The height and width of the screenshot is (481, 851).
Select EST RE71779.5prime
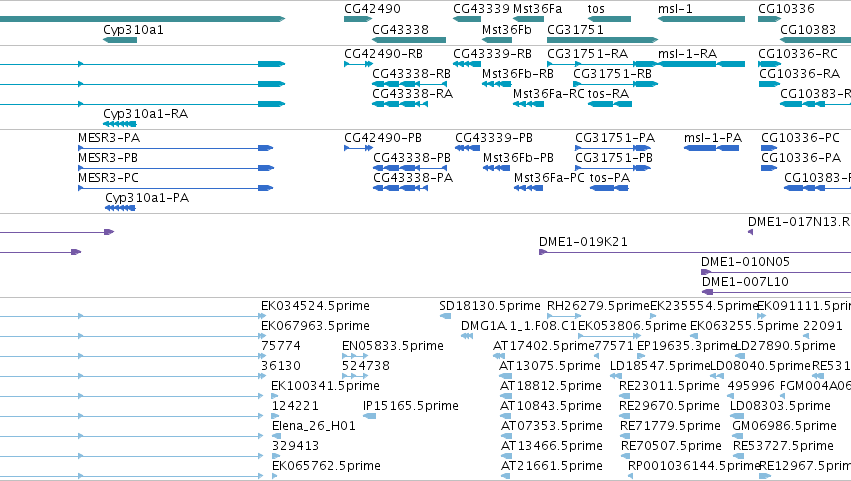[x=625, y=436]
